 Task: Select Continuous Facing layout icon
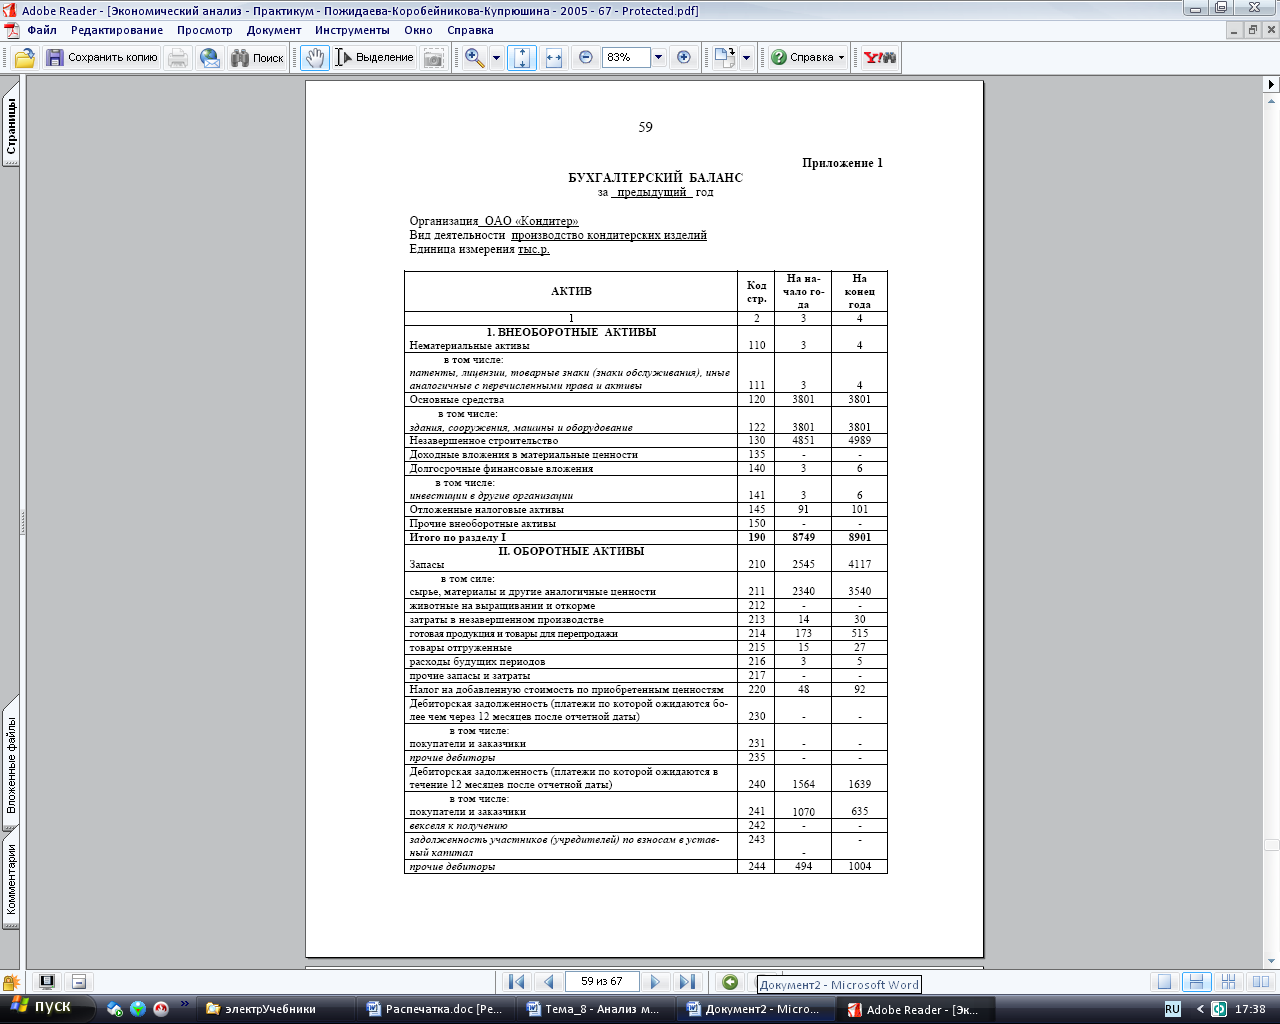pos(1229,982)
